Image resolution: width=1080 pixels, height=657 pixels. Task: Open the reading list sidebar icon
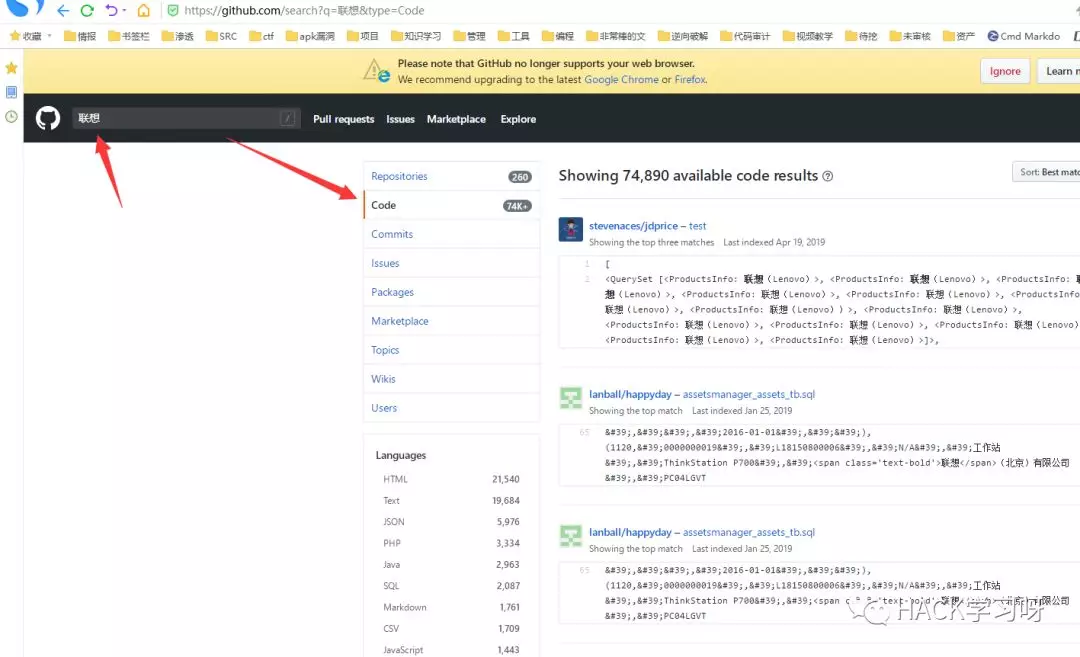(x=11, y=92)
